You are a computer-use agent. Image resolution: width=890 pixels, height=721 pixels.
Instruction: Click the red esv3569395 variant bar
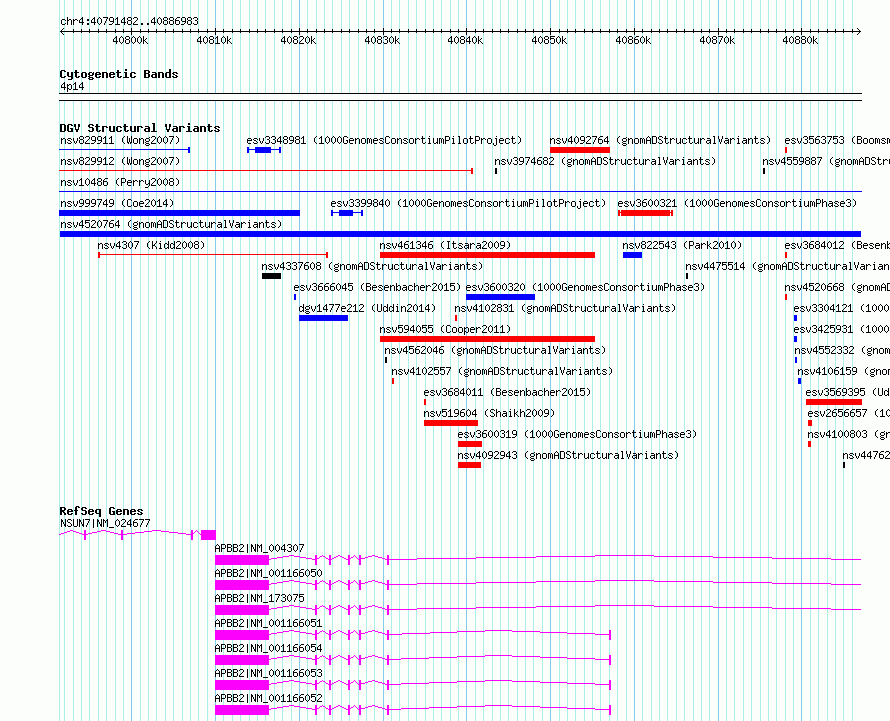[834, 402]
